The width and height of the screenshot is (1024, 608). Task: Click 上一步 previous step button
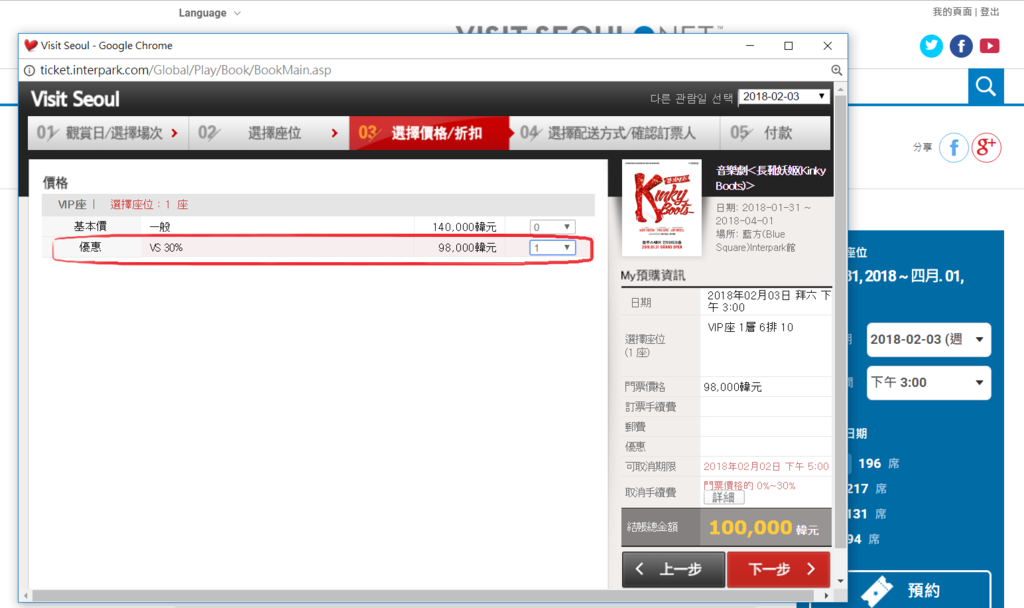[673, 569]
